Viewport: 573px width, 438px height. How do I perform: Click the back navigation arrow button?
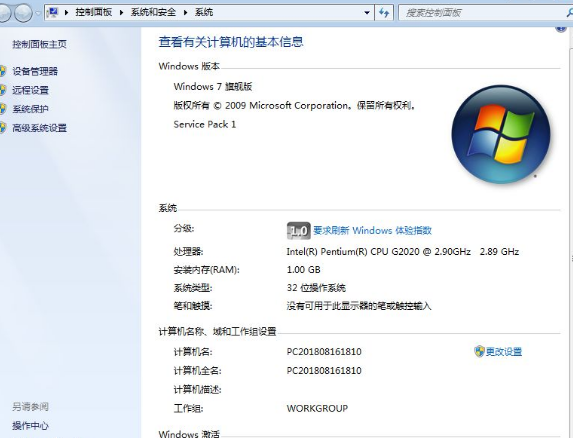4,13
